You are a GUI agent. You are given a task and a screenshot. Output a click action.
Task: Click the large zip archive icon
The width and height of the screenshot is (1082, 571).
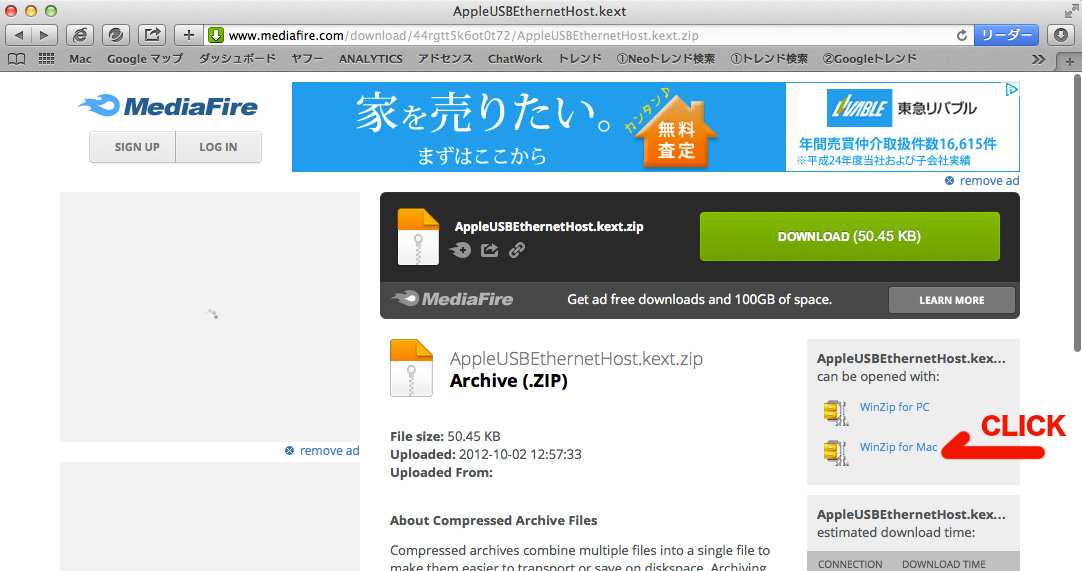point(411,368)
